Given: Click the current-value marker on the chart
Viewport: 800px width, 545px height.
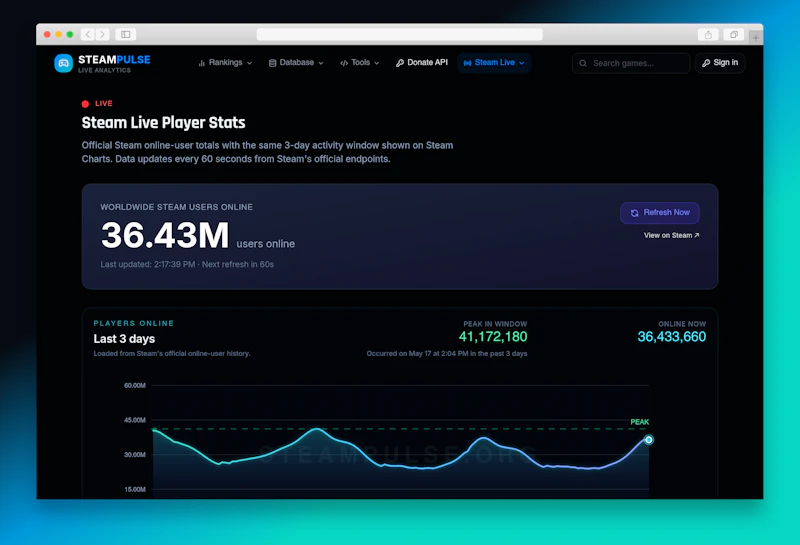Looking at the screenshot, I should (648, 440).
